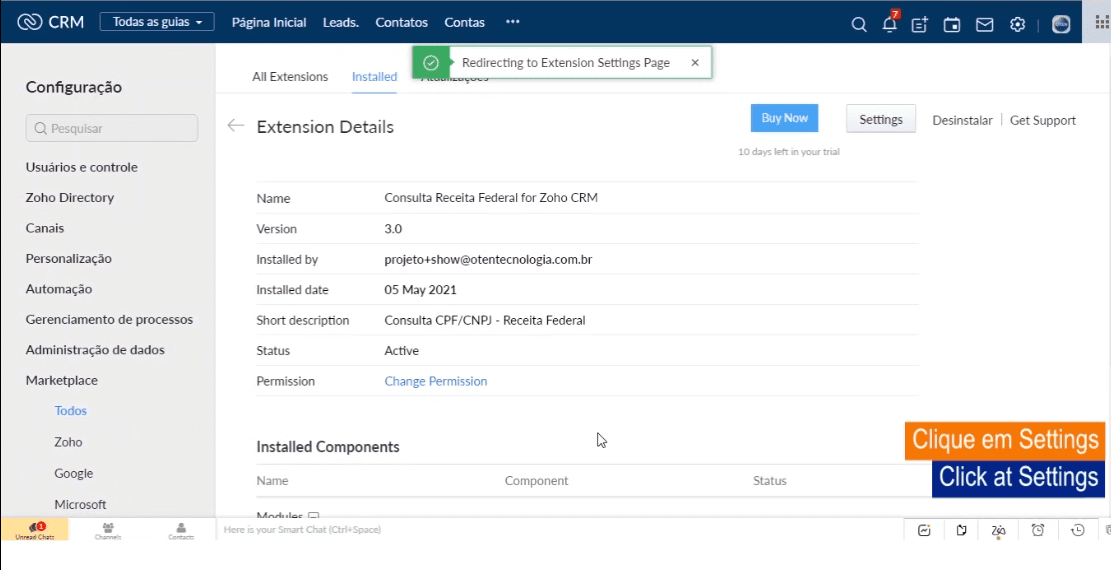Click the user profile avatar

(1061, 24)
